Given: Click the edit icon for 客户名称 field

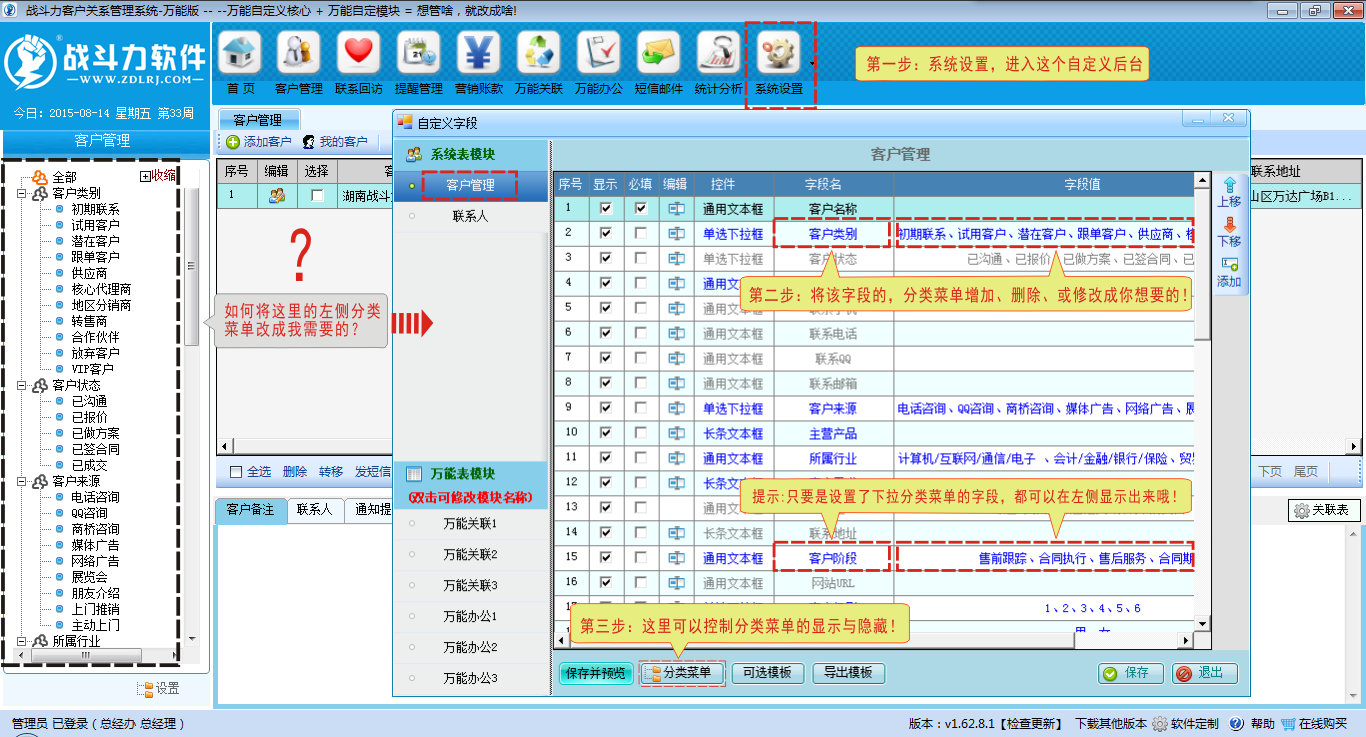Looking at the screenshot, I should [677, 209].
